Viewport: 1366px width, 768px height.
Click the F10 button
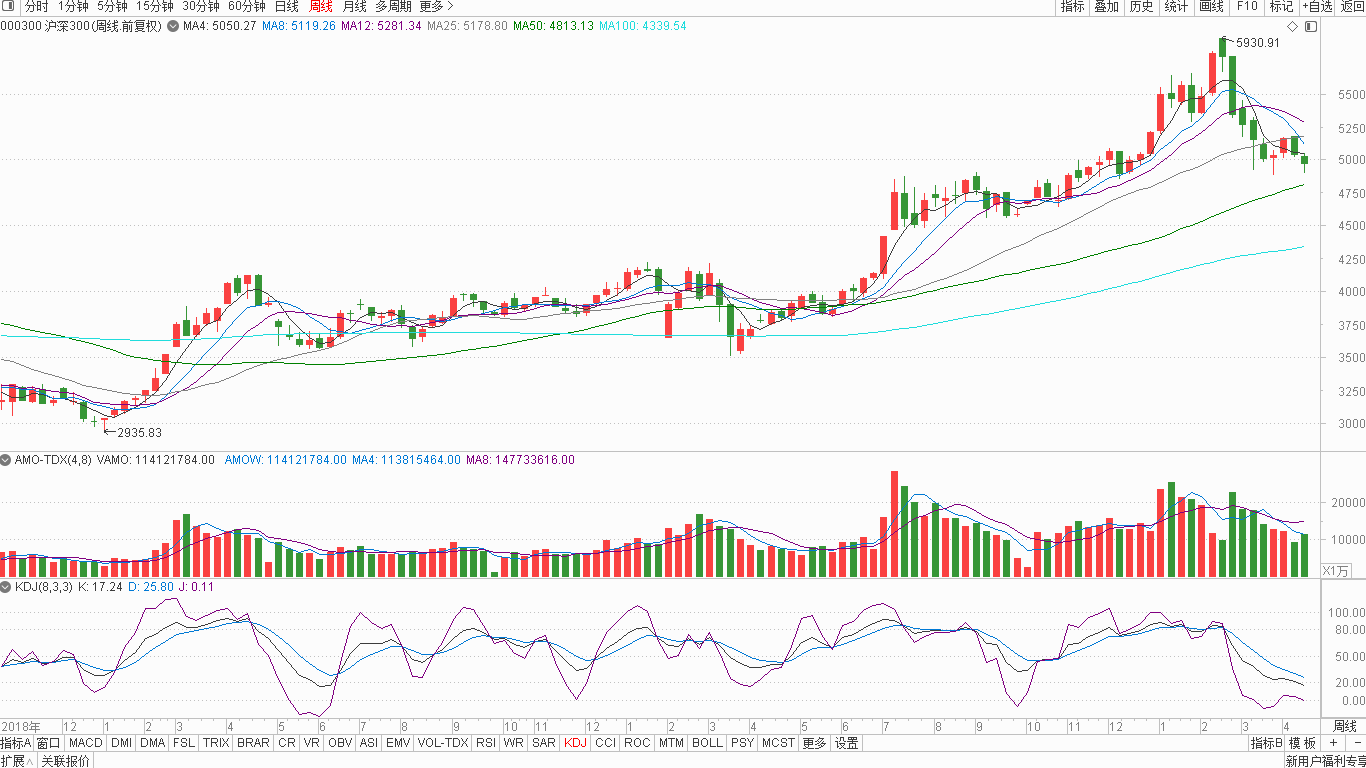click(1246, 6)
